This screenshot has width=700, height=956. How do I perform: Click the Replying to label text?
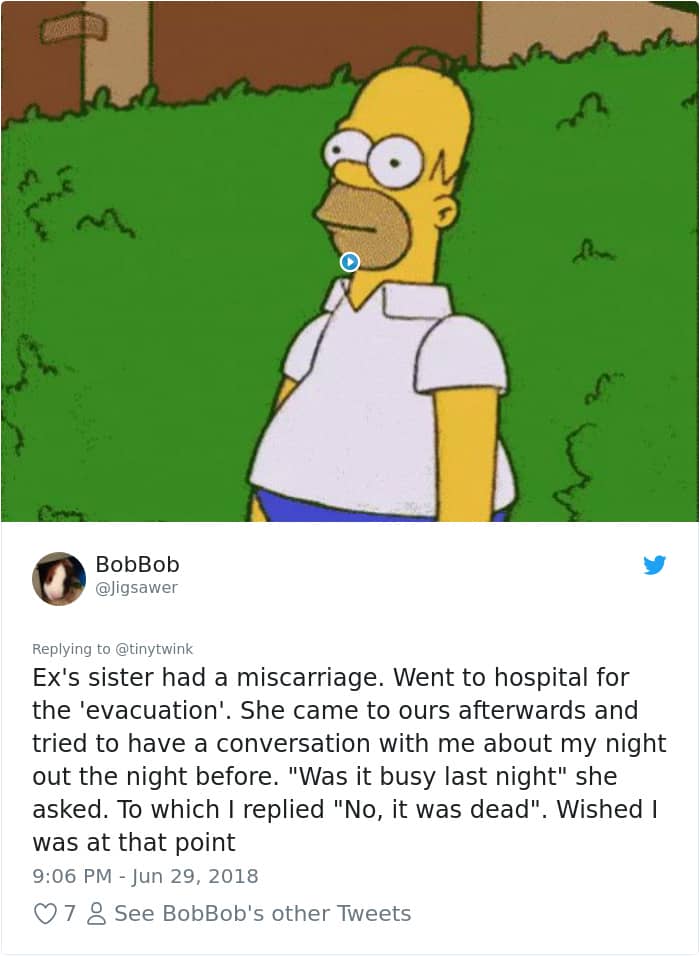(71, 649)
